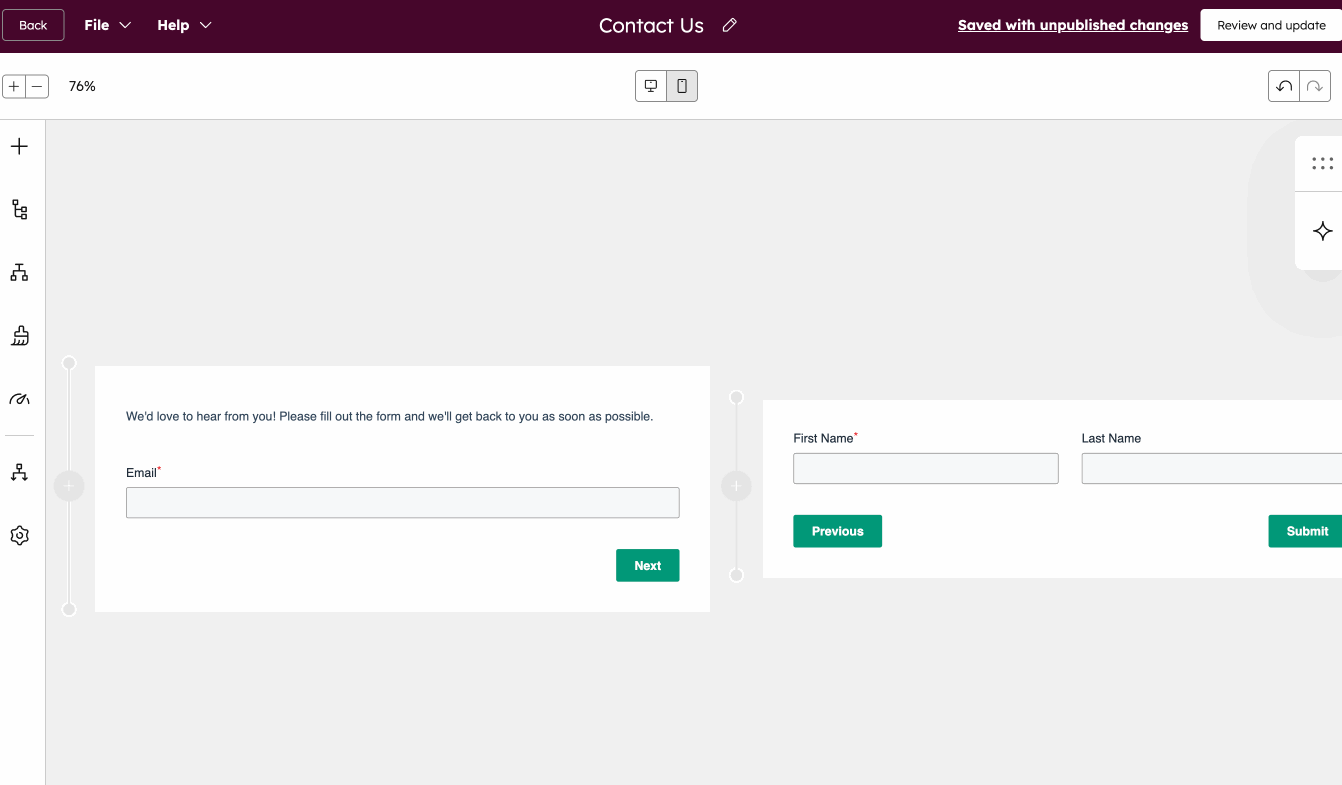1342x785 pixels.
Task: Click the six-dot drag handle panel
Action: (x=1323, y=163)
